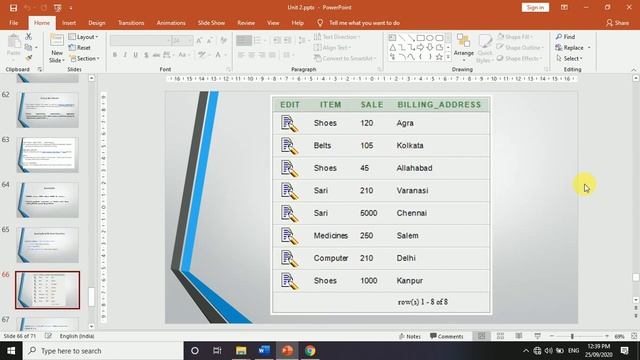Click the 69% zoom level text
640x360 pixels.
pos(620,336)
